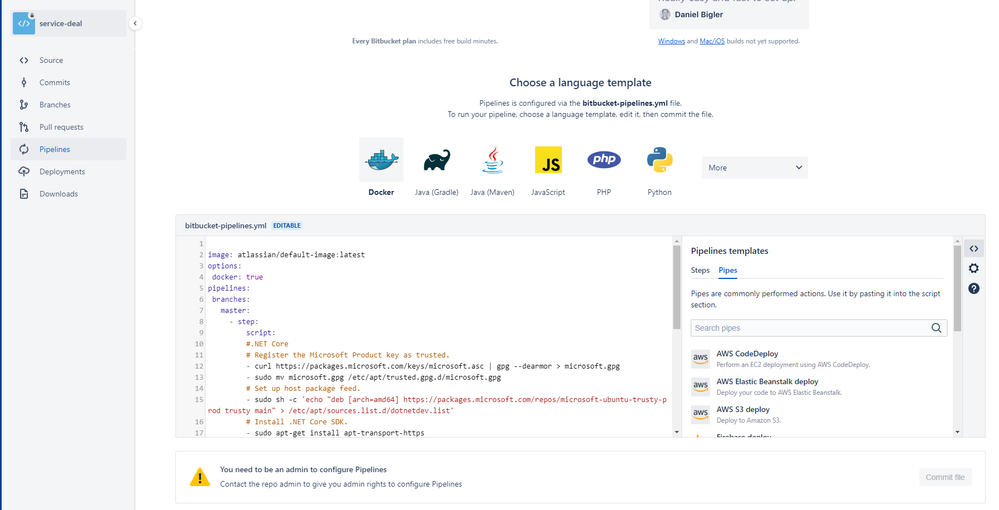This screenshot has height=510, width=999.
Task: Click the search magnifier in Search pipes
Action: (x=936, y=328)
